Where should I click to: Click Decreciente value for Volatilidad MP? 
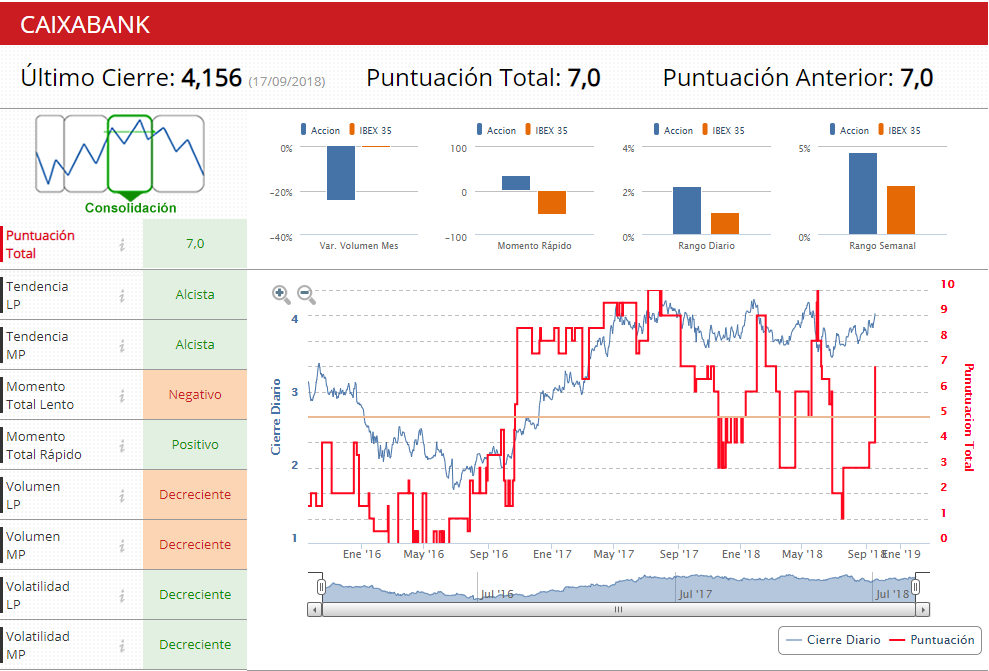point(195,645)
